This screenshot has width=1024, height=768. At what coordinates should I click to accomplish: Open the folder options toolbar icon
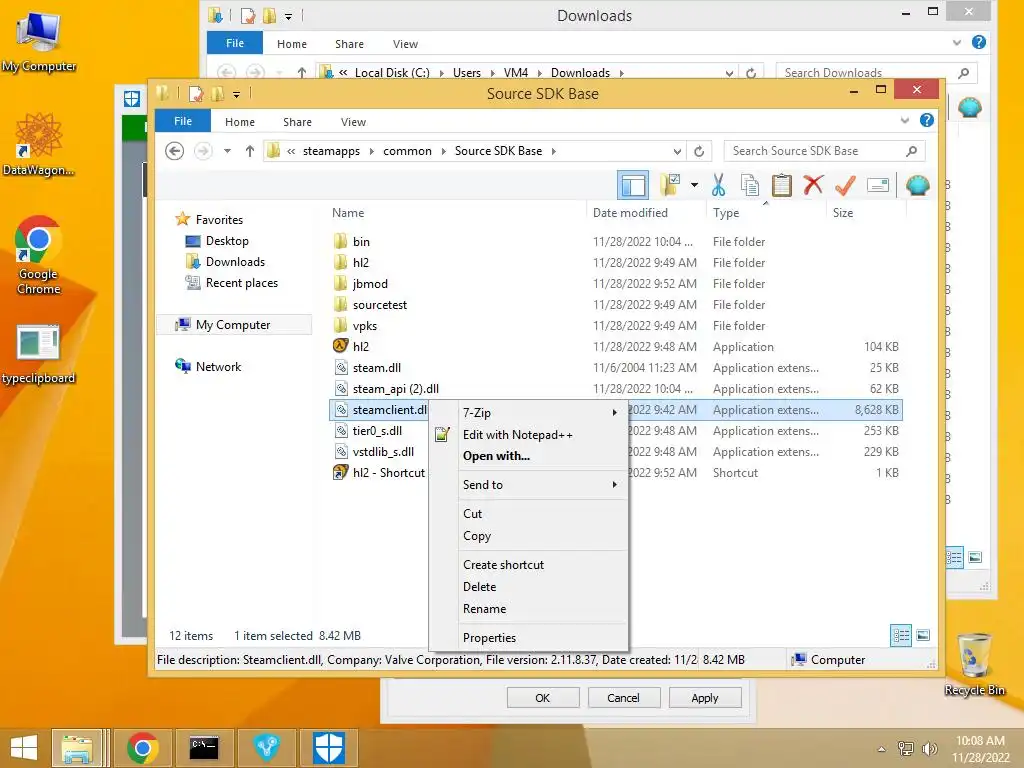[670, 185]
